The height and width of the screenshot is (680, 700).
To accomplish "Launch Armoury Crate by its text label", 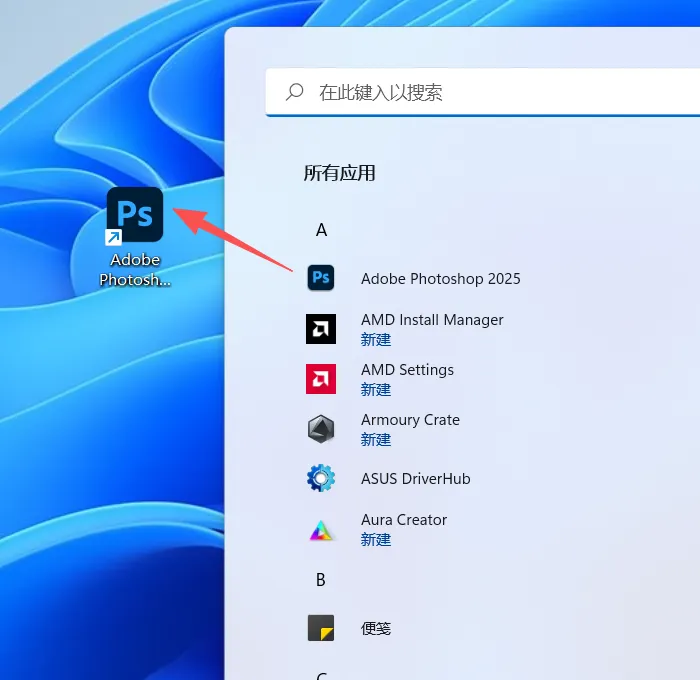I will [410, 420].
